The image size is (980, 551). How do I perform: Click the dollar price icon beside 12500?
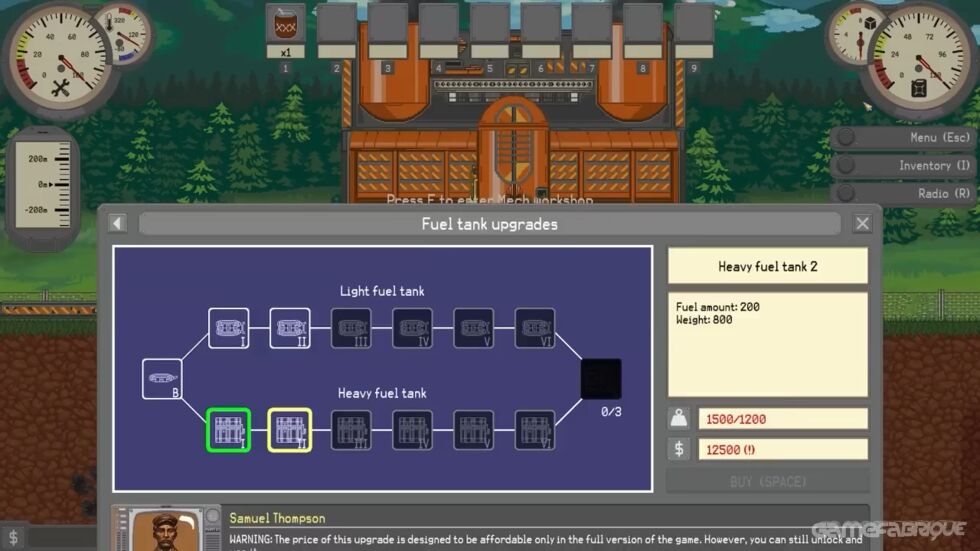coord(679,449)
